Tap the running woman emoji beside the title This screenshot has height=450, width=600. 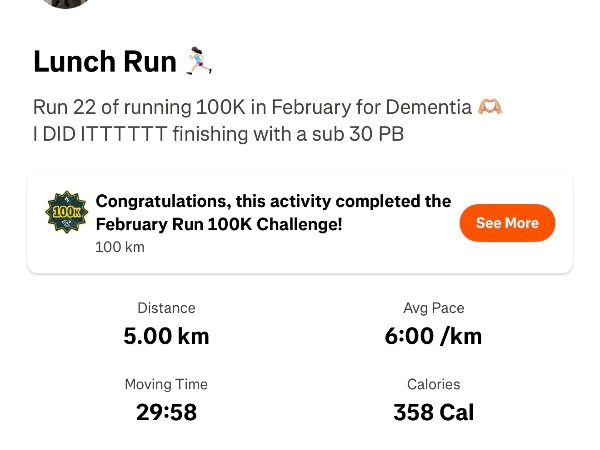[x=198, y=62]
